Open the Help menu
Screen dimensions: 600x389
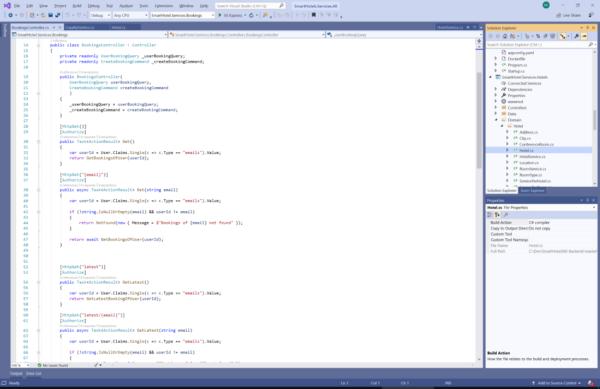204,6
